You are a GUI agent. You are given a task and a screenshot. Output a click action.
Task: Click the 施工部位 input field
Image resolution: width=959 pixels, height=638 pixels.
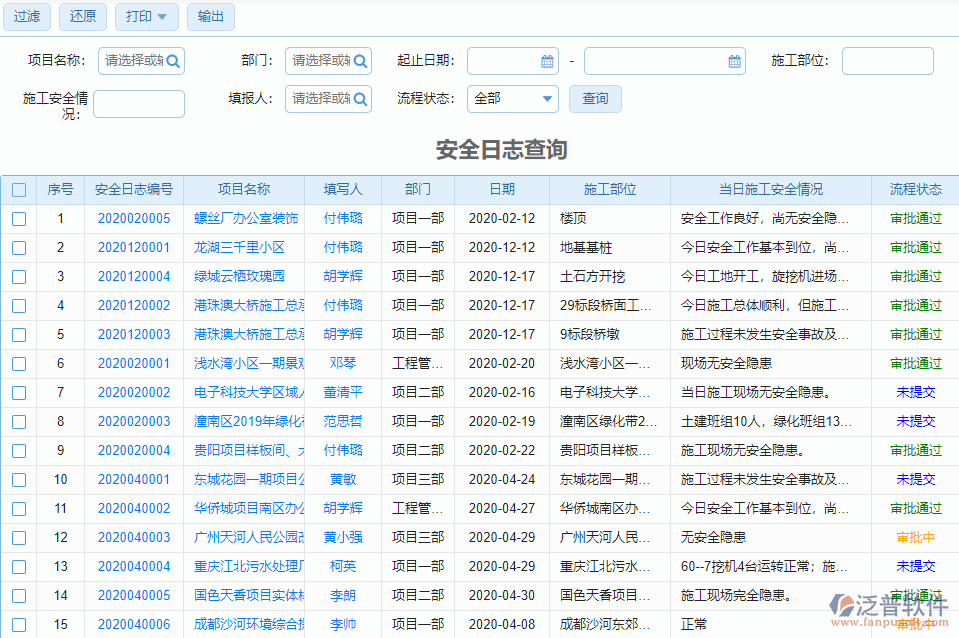coord(886,61)
